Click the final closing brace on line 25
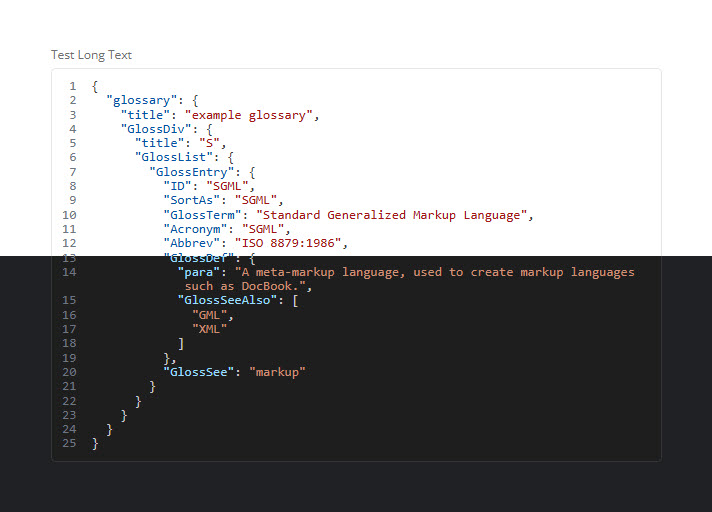Viewport: 712px width, 512px height. point(95,443)
